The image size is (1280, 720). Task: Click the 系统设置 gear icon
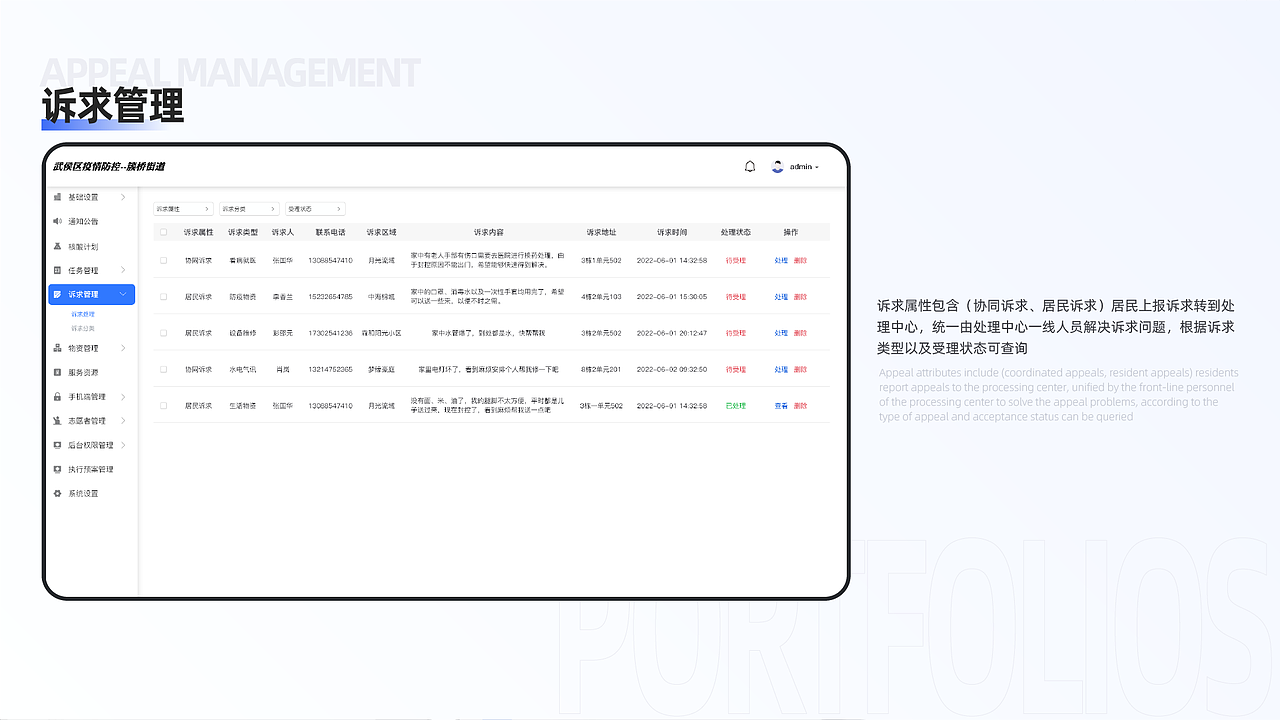(x=58, y=494)
